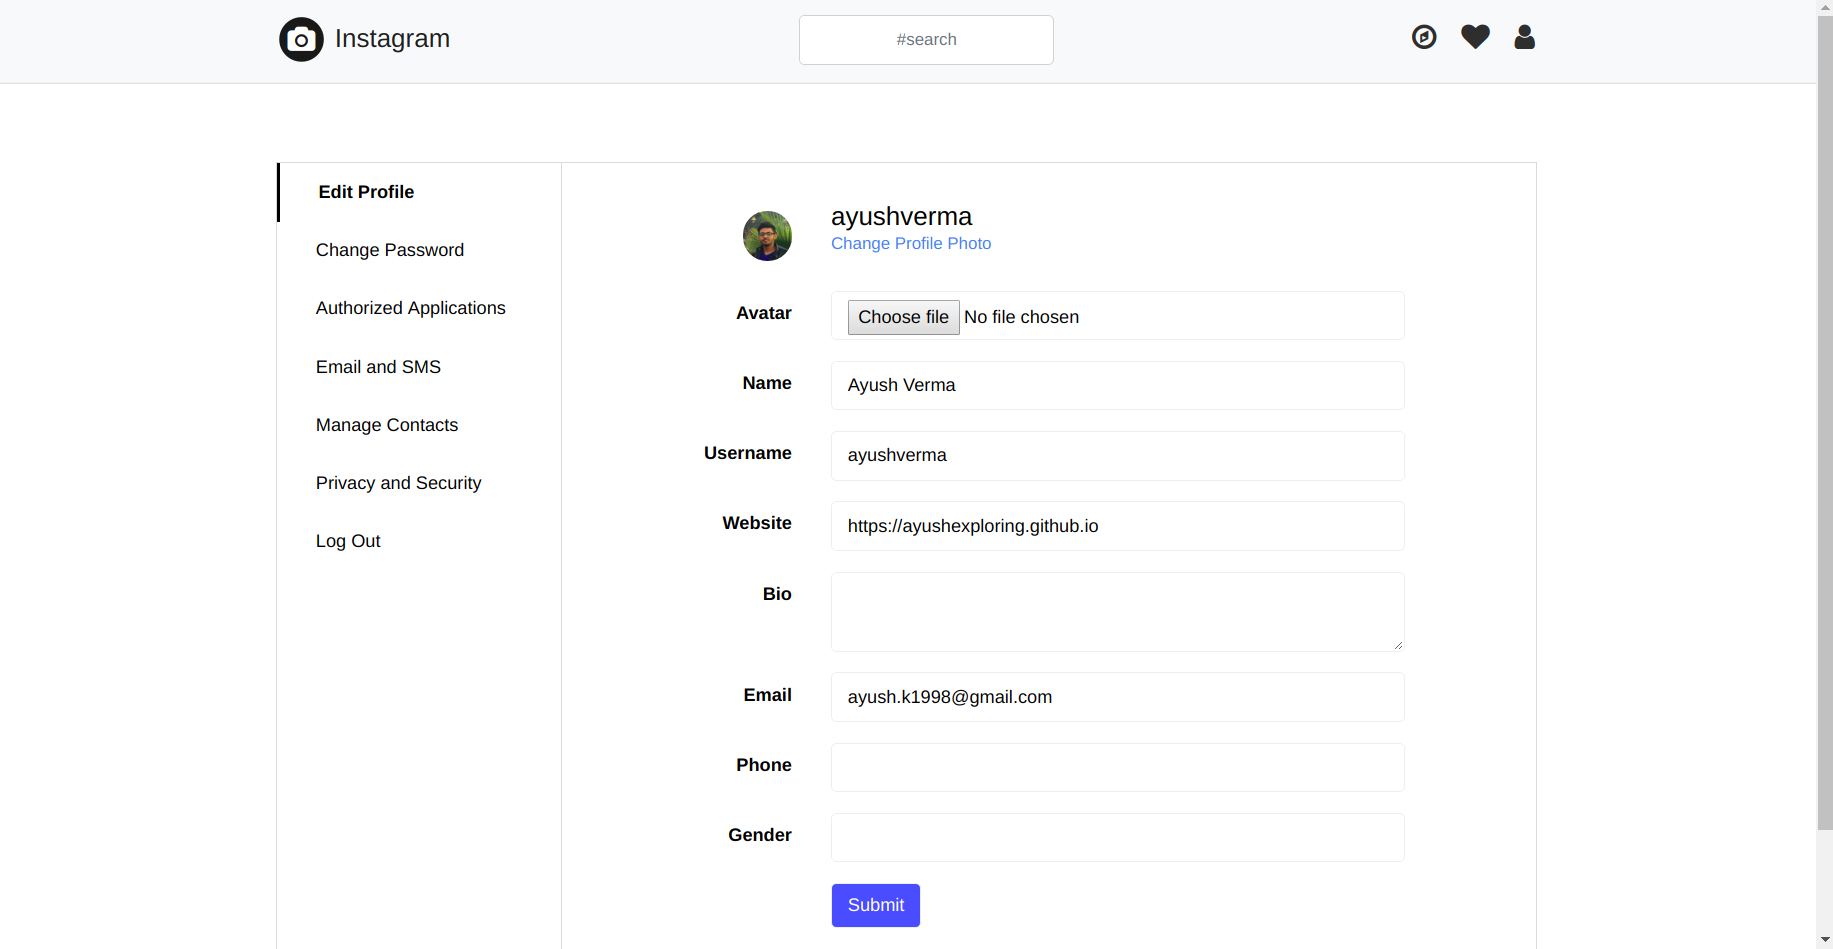Click the Instagram brand name text
The width and height of the screenshot is (1833, 949).
coord(392,38)
